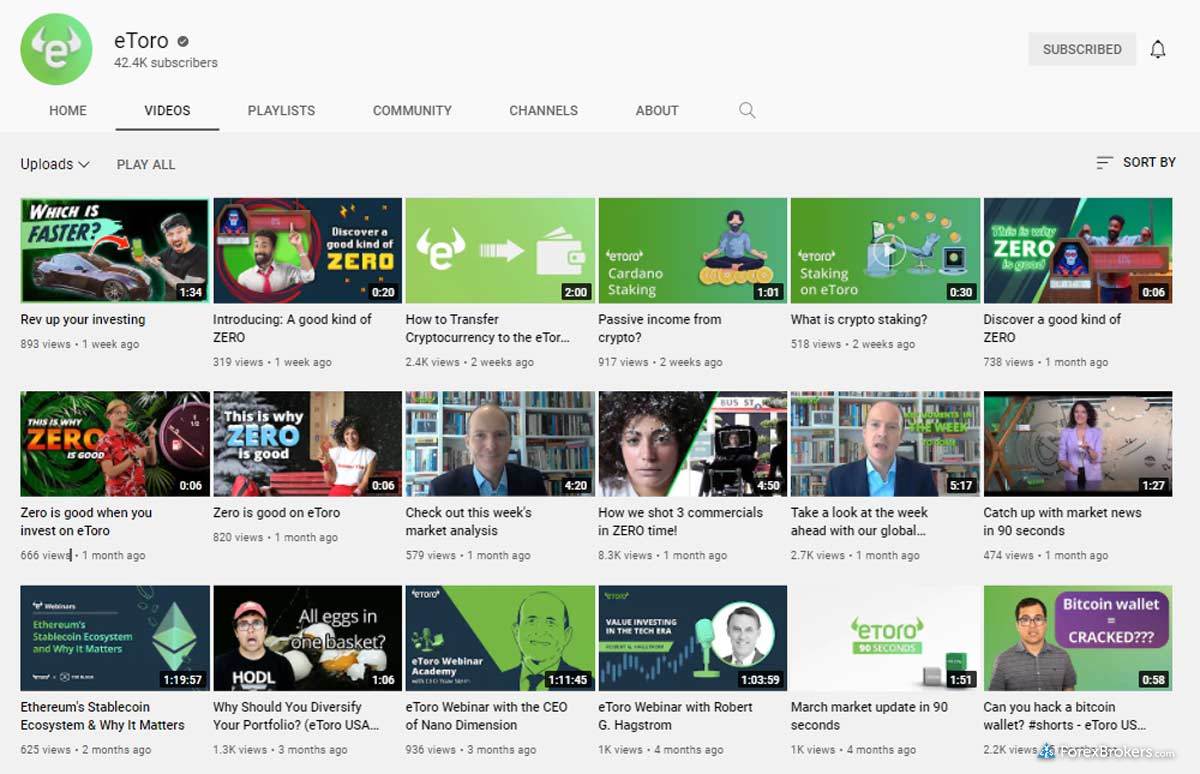Open the 'Rev up your investing' video title
The width and height of the screenshot is (1200, 774).
(x=83, y=320)
